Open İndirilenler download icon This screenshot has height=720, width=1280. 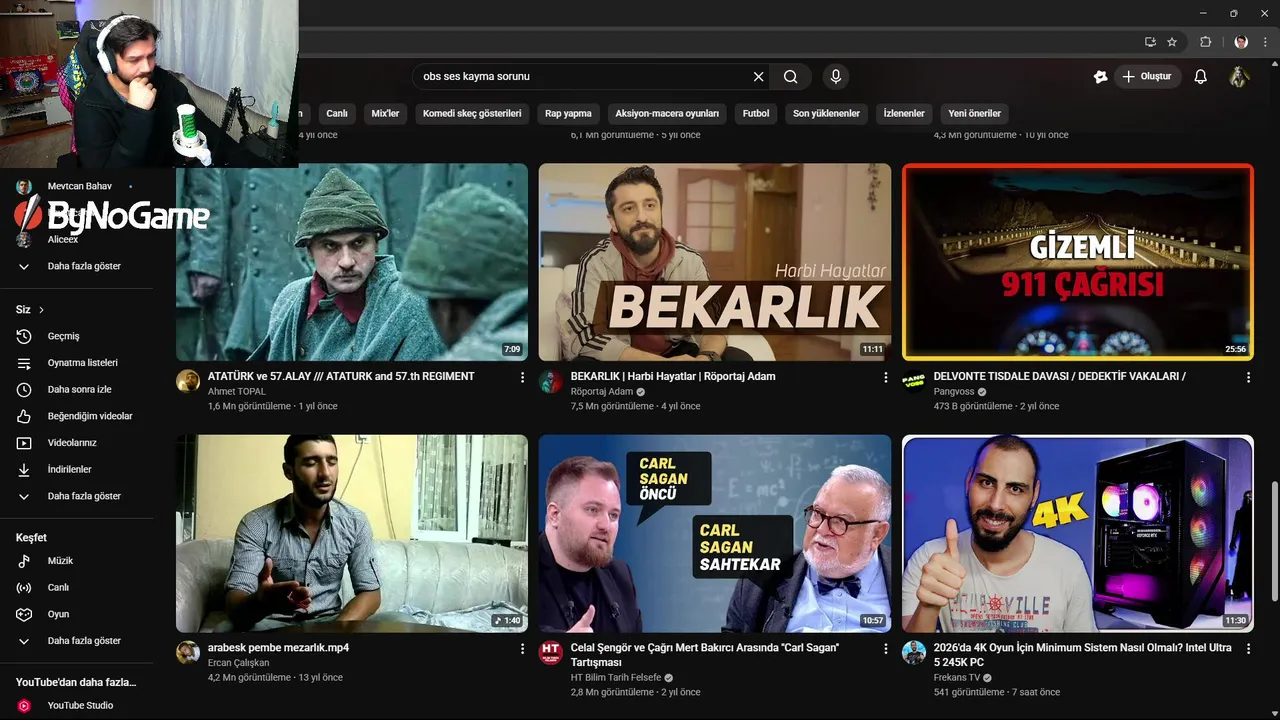tap(24, 469)
